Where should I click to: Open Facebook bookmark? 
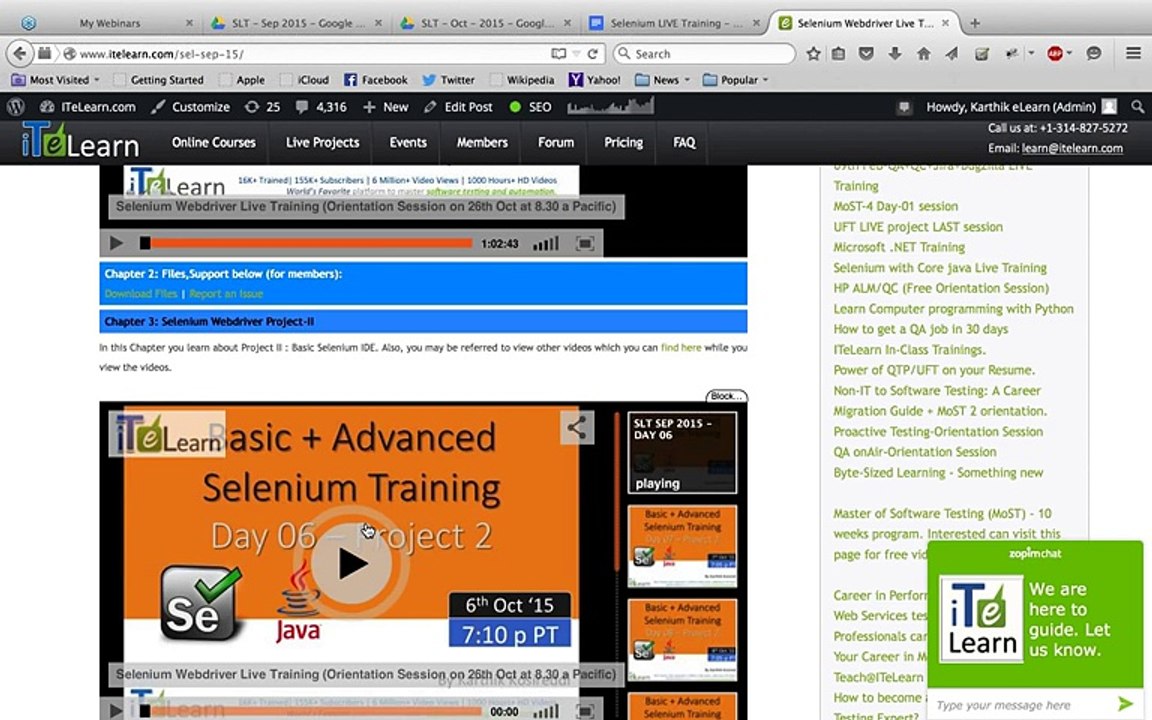(x=375, y=79)
